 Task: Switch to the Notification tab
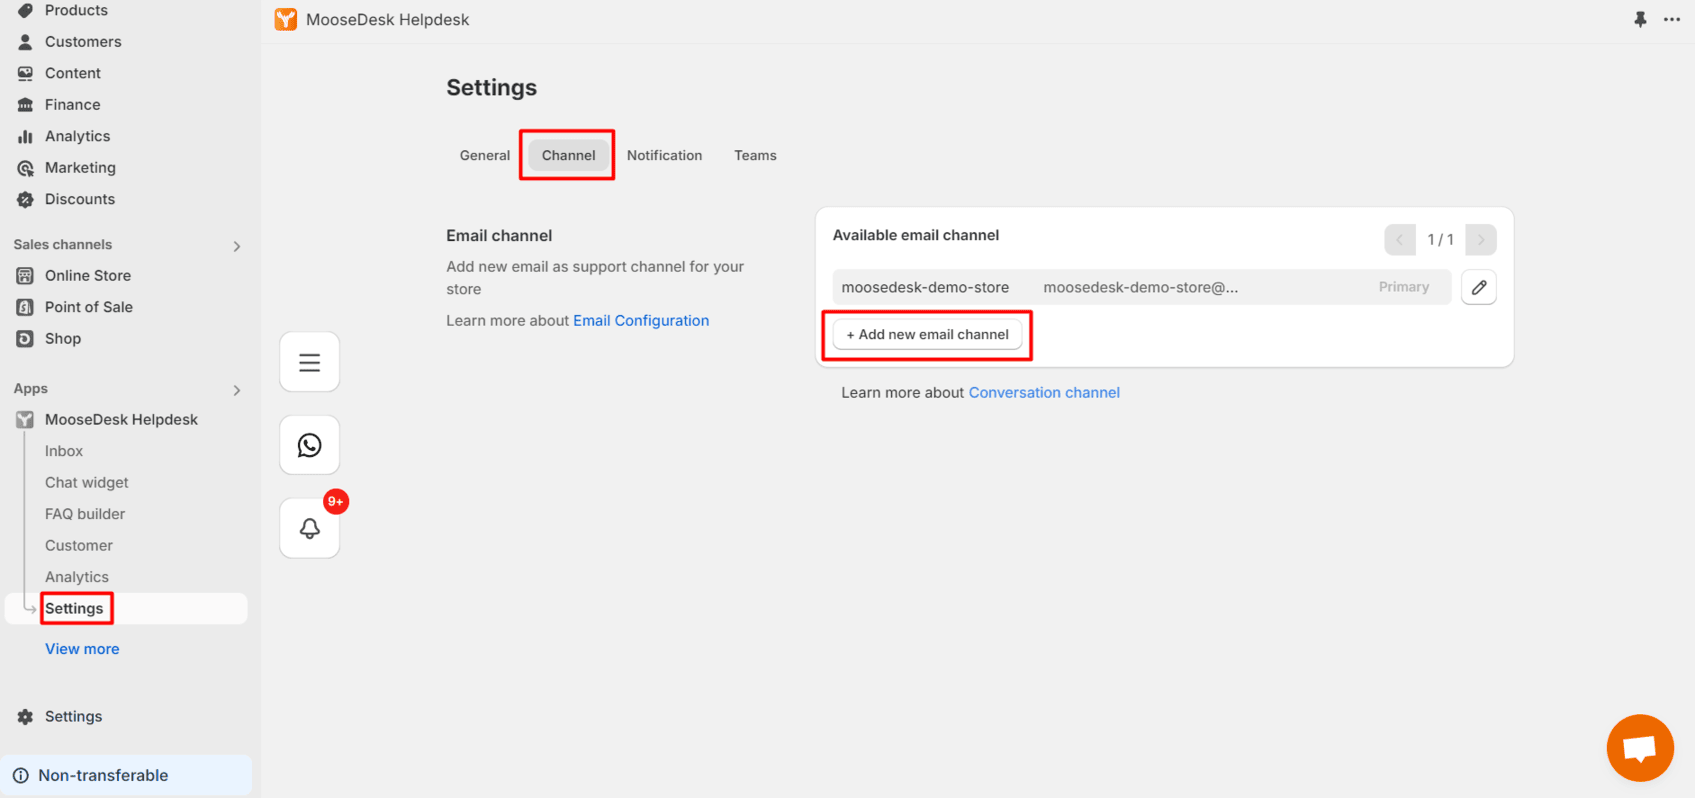665,156
